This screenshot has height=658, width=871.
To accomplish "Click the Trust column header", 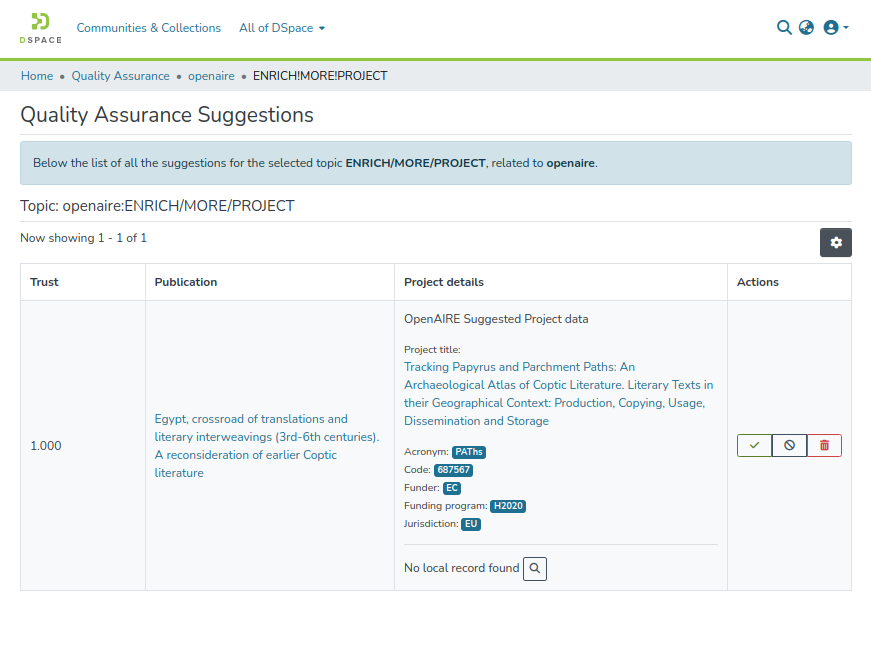I will click(45, 282).
